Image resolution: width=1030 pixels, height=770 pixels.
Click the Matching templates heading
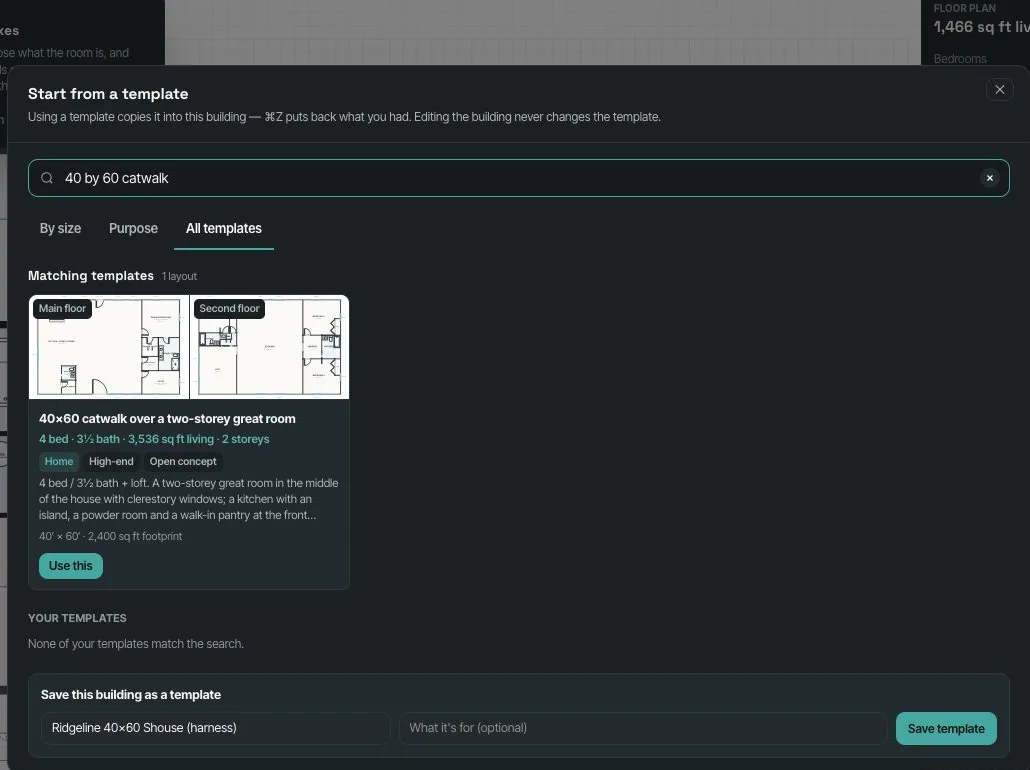tap(91, 276)
